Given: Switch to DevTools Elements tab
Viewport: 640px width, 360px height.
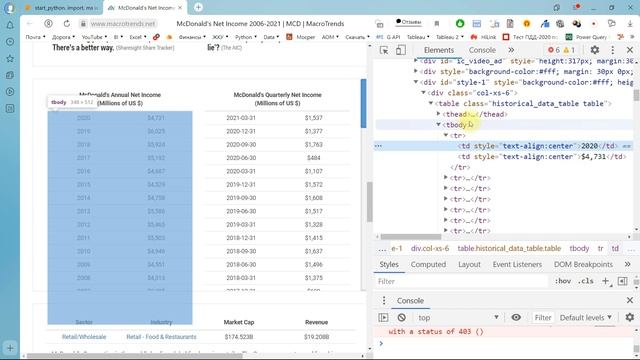Looking at the screenshot, I should click(x=439, y=50).
